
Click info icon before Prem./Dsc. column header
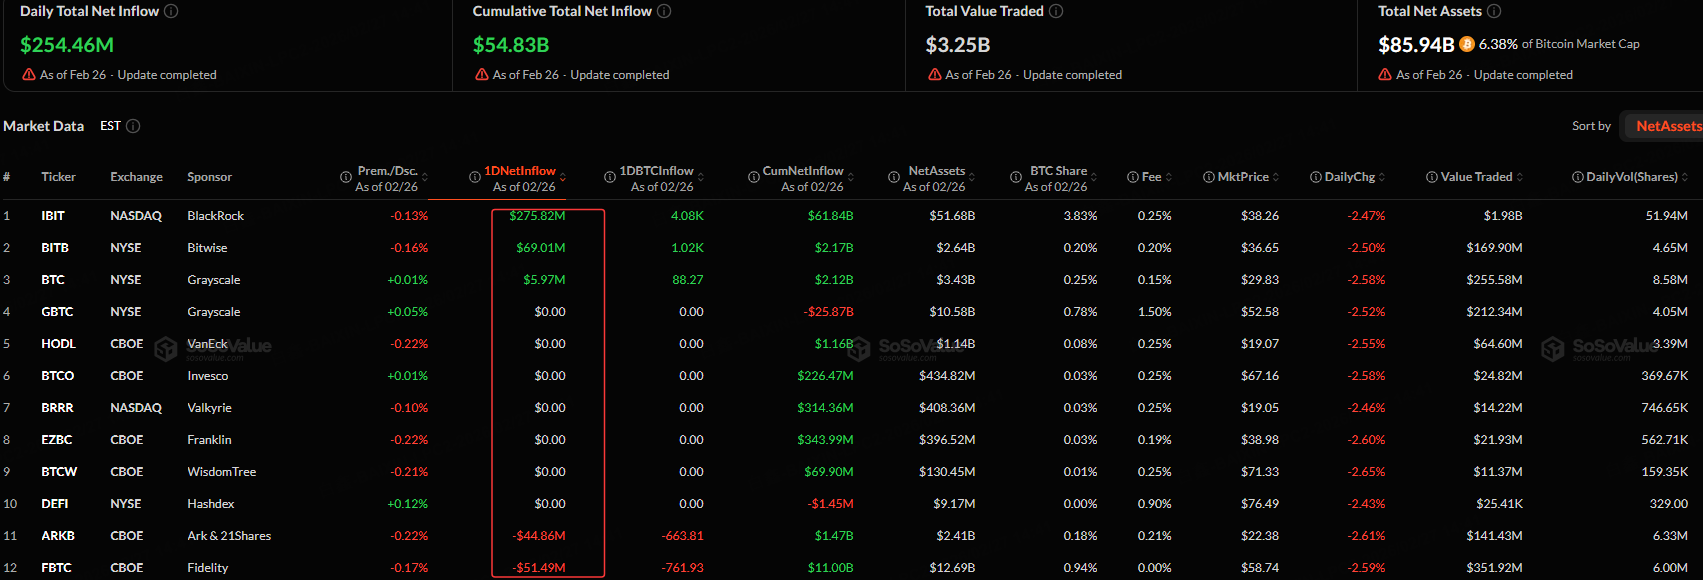[346, 177]
